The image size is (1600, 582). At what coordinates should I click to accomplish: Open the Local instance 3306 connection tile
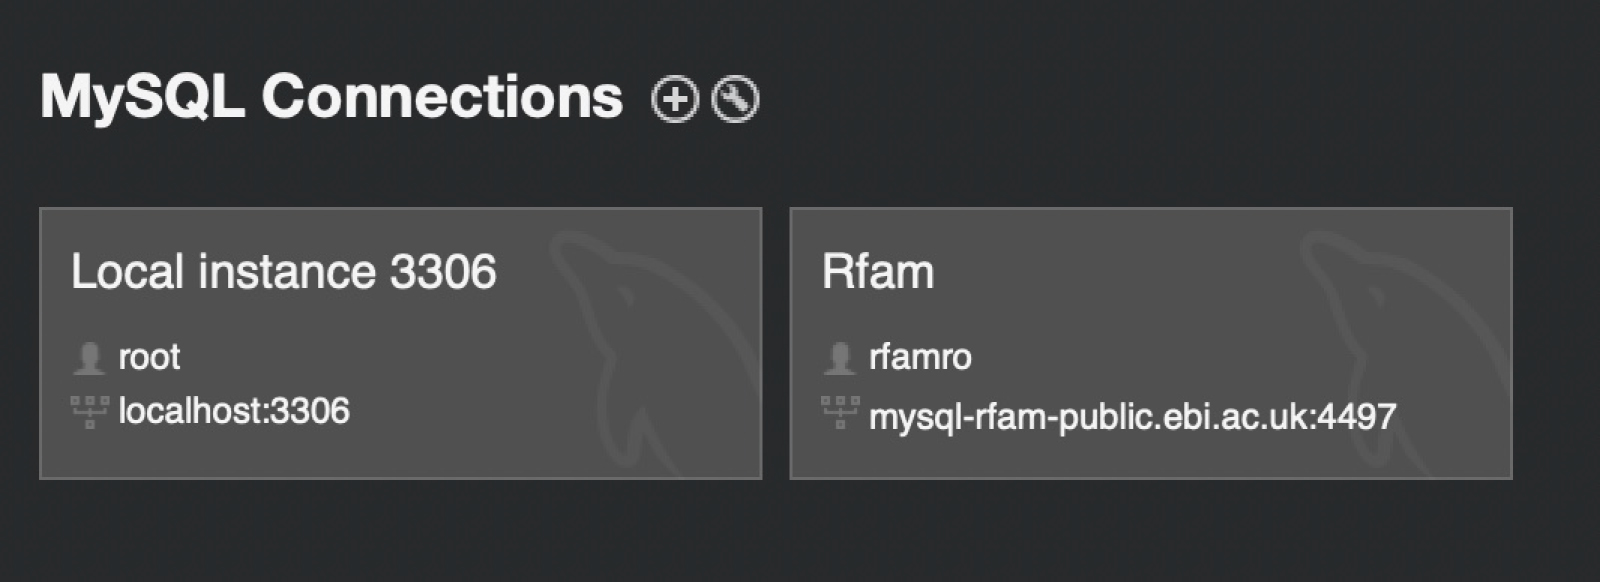coord(400,343)
